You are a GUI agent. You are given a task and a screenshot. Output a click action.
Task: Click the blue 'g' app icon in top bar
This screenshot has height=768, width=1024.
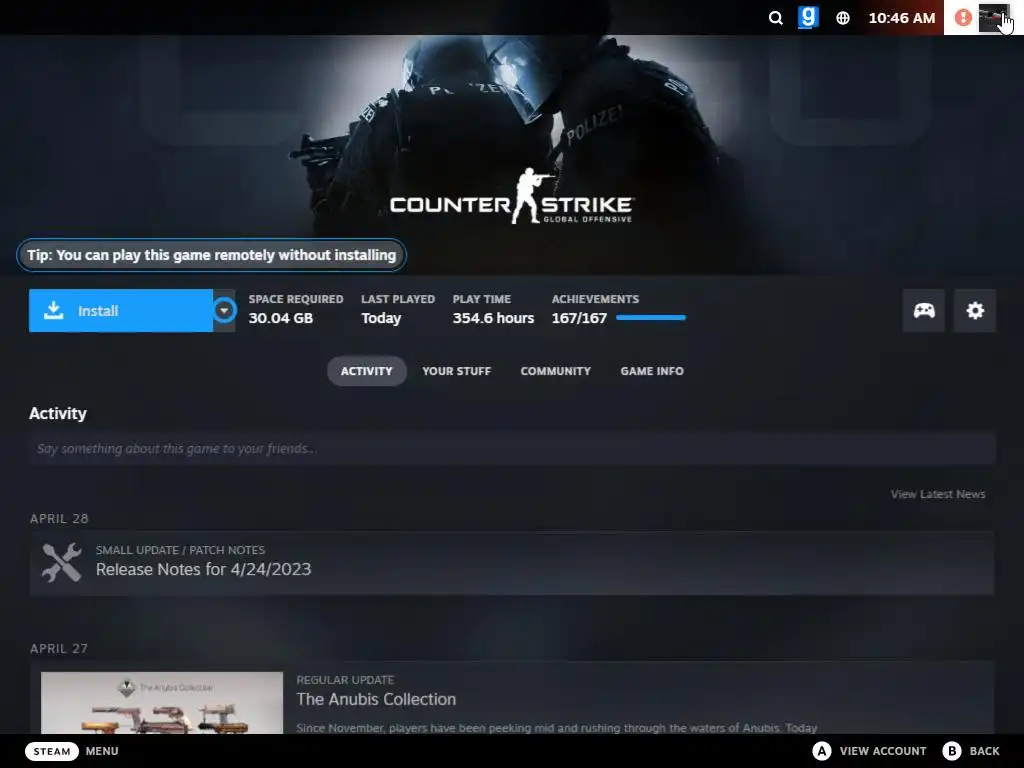coord(808,17)
